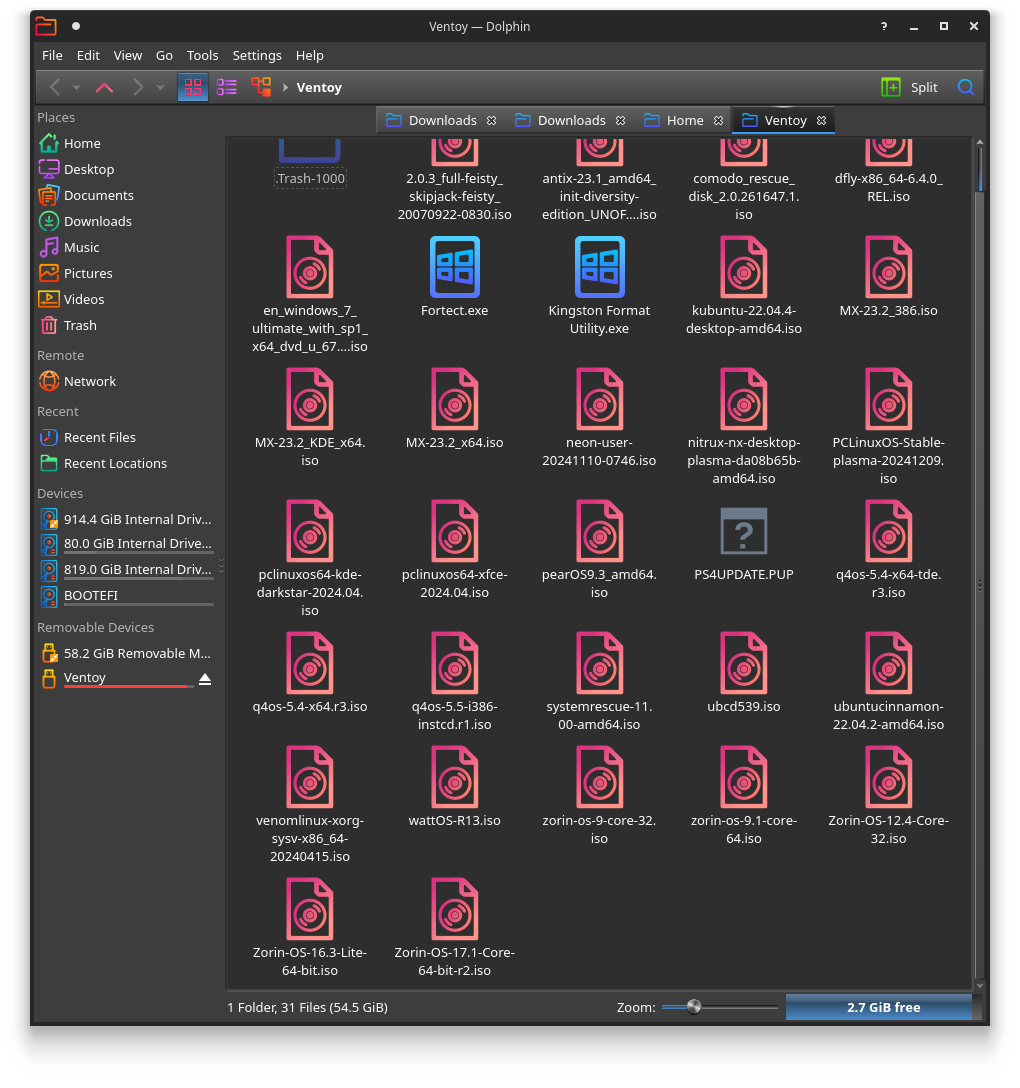1020x1088 pixels.
Task: Open the File menu
Action: pos(52,56)
